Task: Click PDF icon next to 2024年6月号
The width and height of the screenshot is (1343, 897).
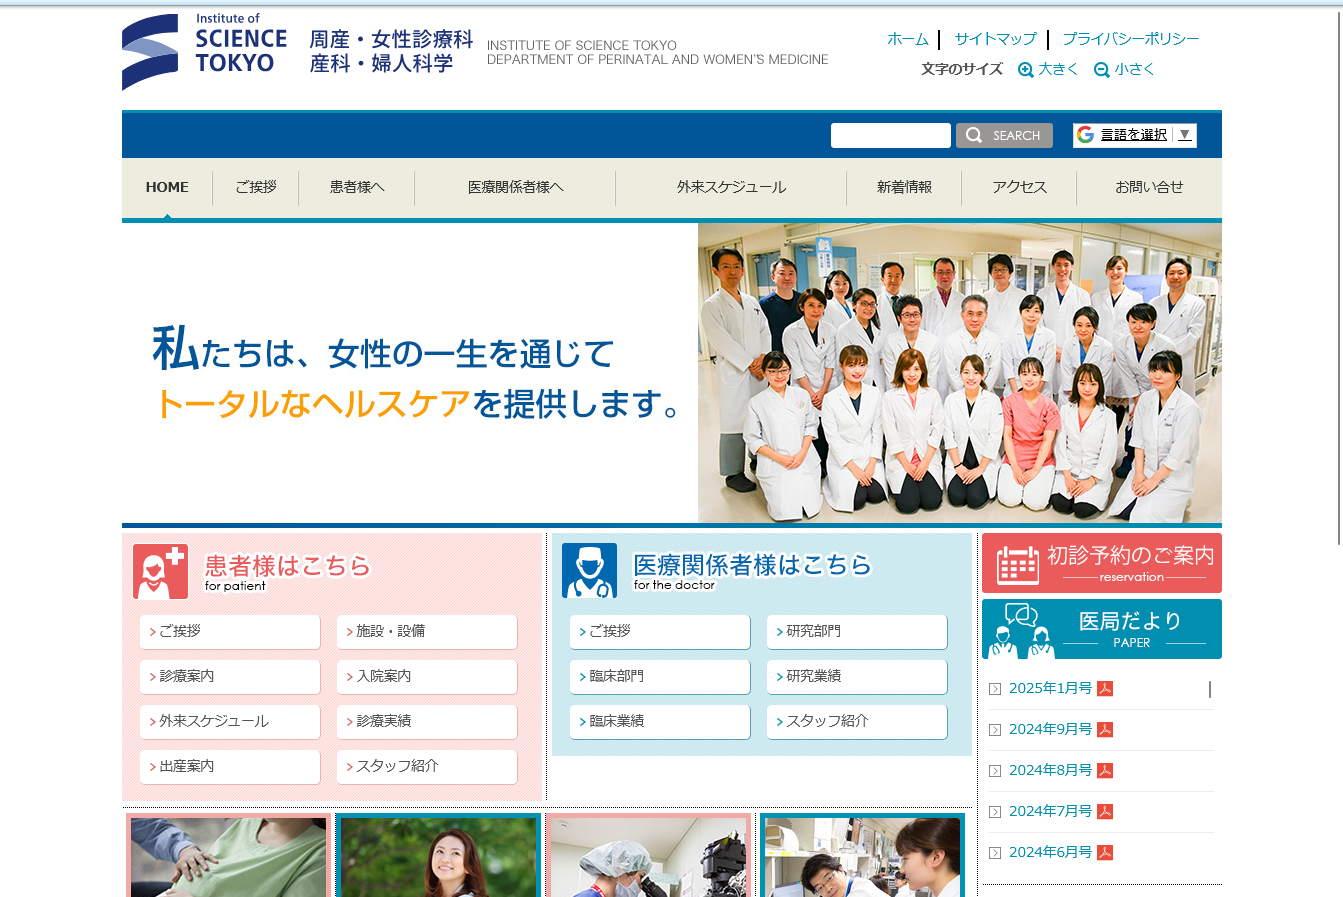Action: tap(1105, 852)
